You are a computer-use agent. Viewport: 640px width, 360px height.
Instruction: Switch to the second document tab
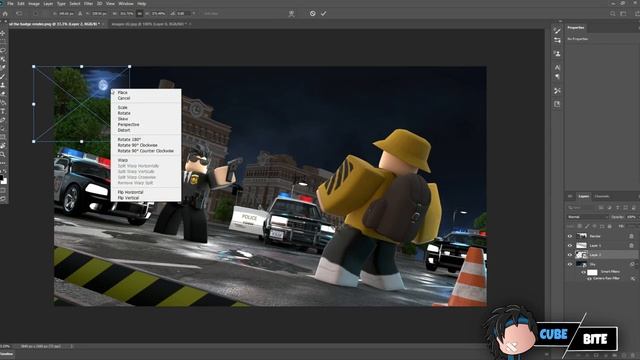pos(148,24)
